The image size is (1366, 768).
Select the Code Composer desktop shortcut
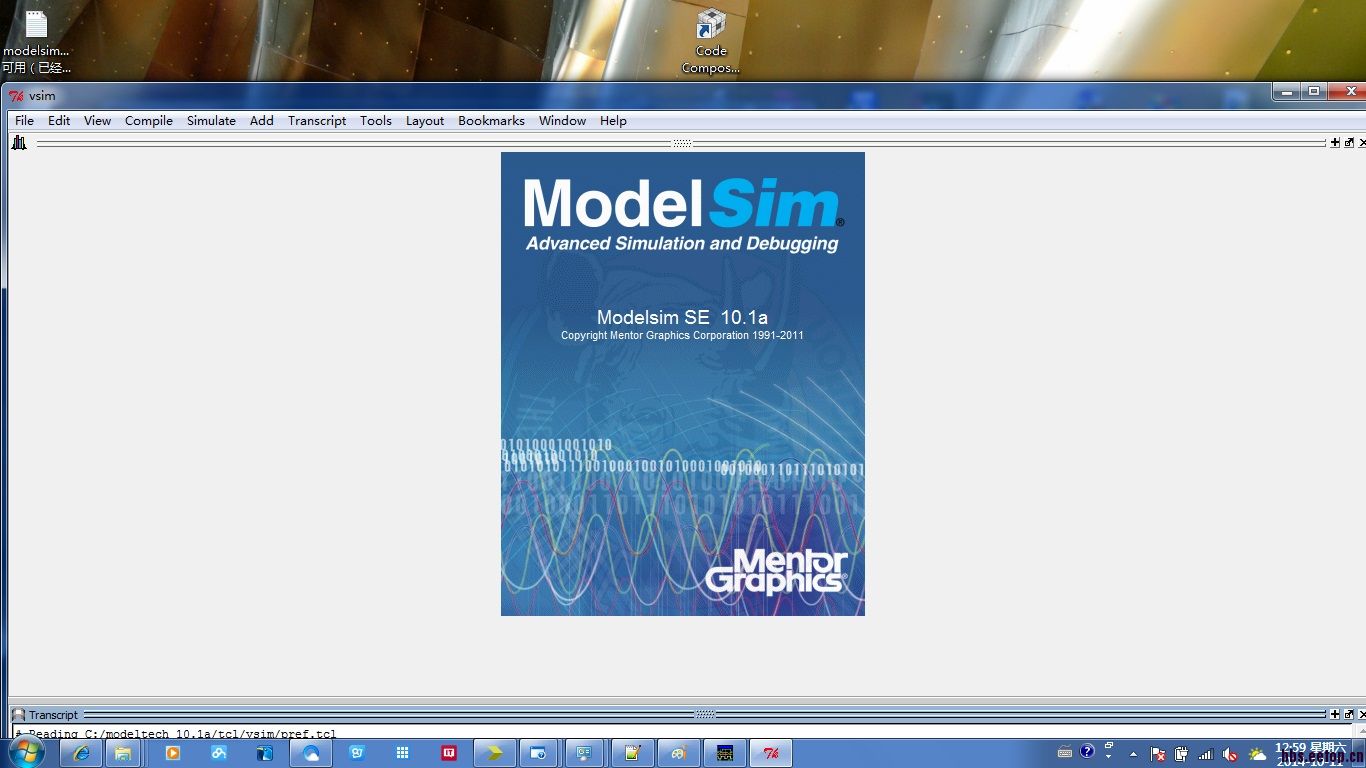pos(711,41)
